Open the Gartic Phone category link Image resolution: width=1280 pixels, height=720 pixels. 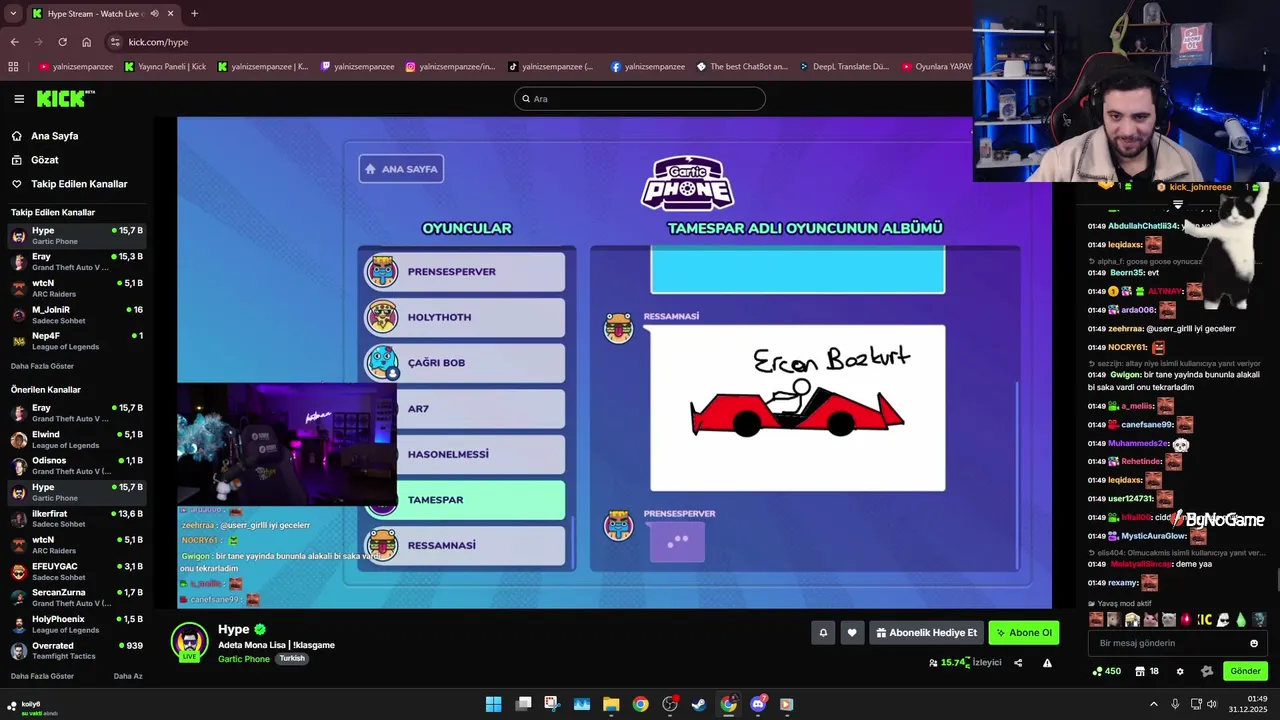244,659
